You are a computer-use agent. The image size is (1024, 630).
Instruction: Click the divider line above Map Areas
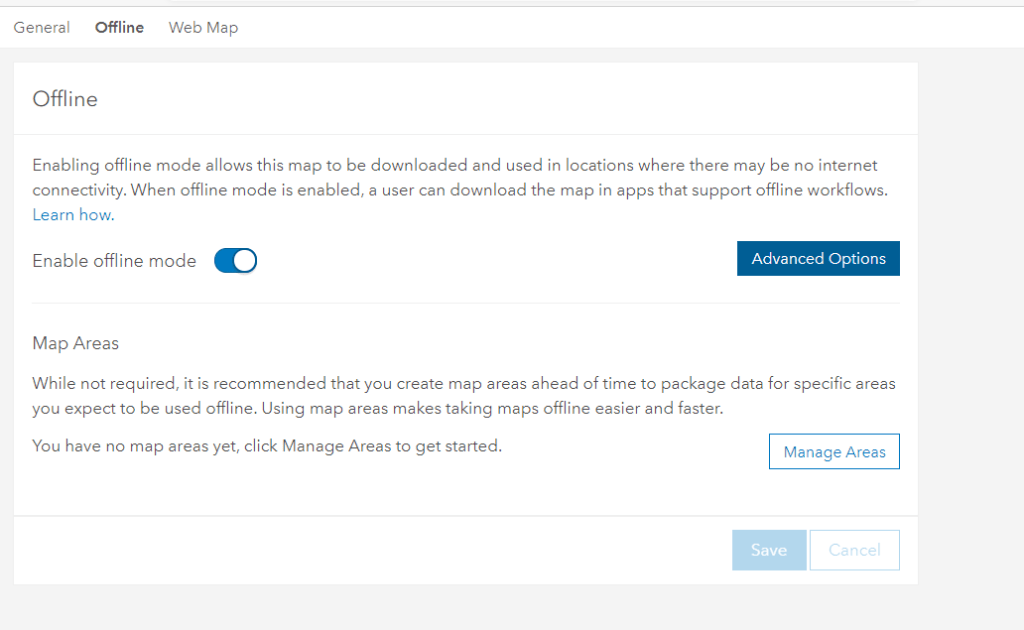coord(466,303)
